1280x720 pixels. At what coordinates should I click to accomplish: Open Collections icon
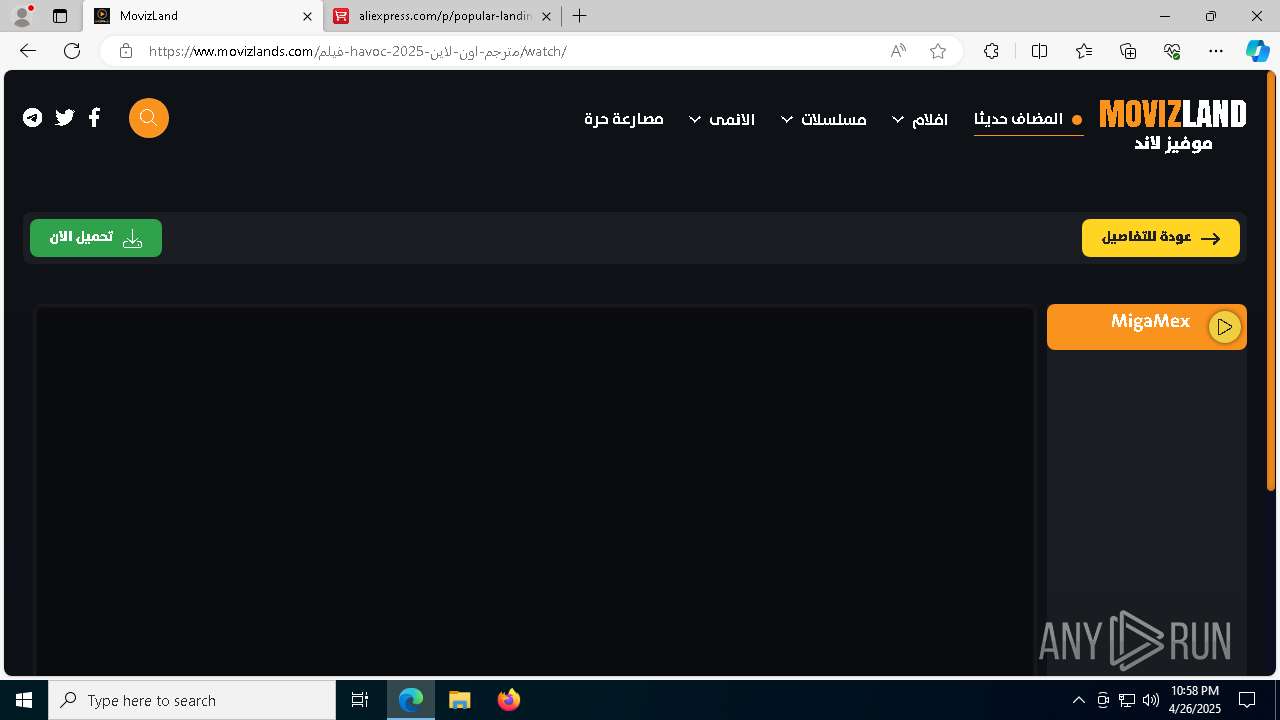tap(1128, 51)
